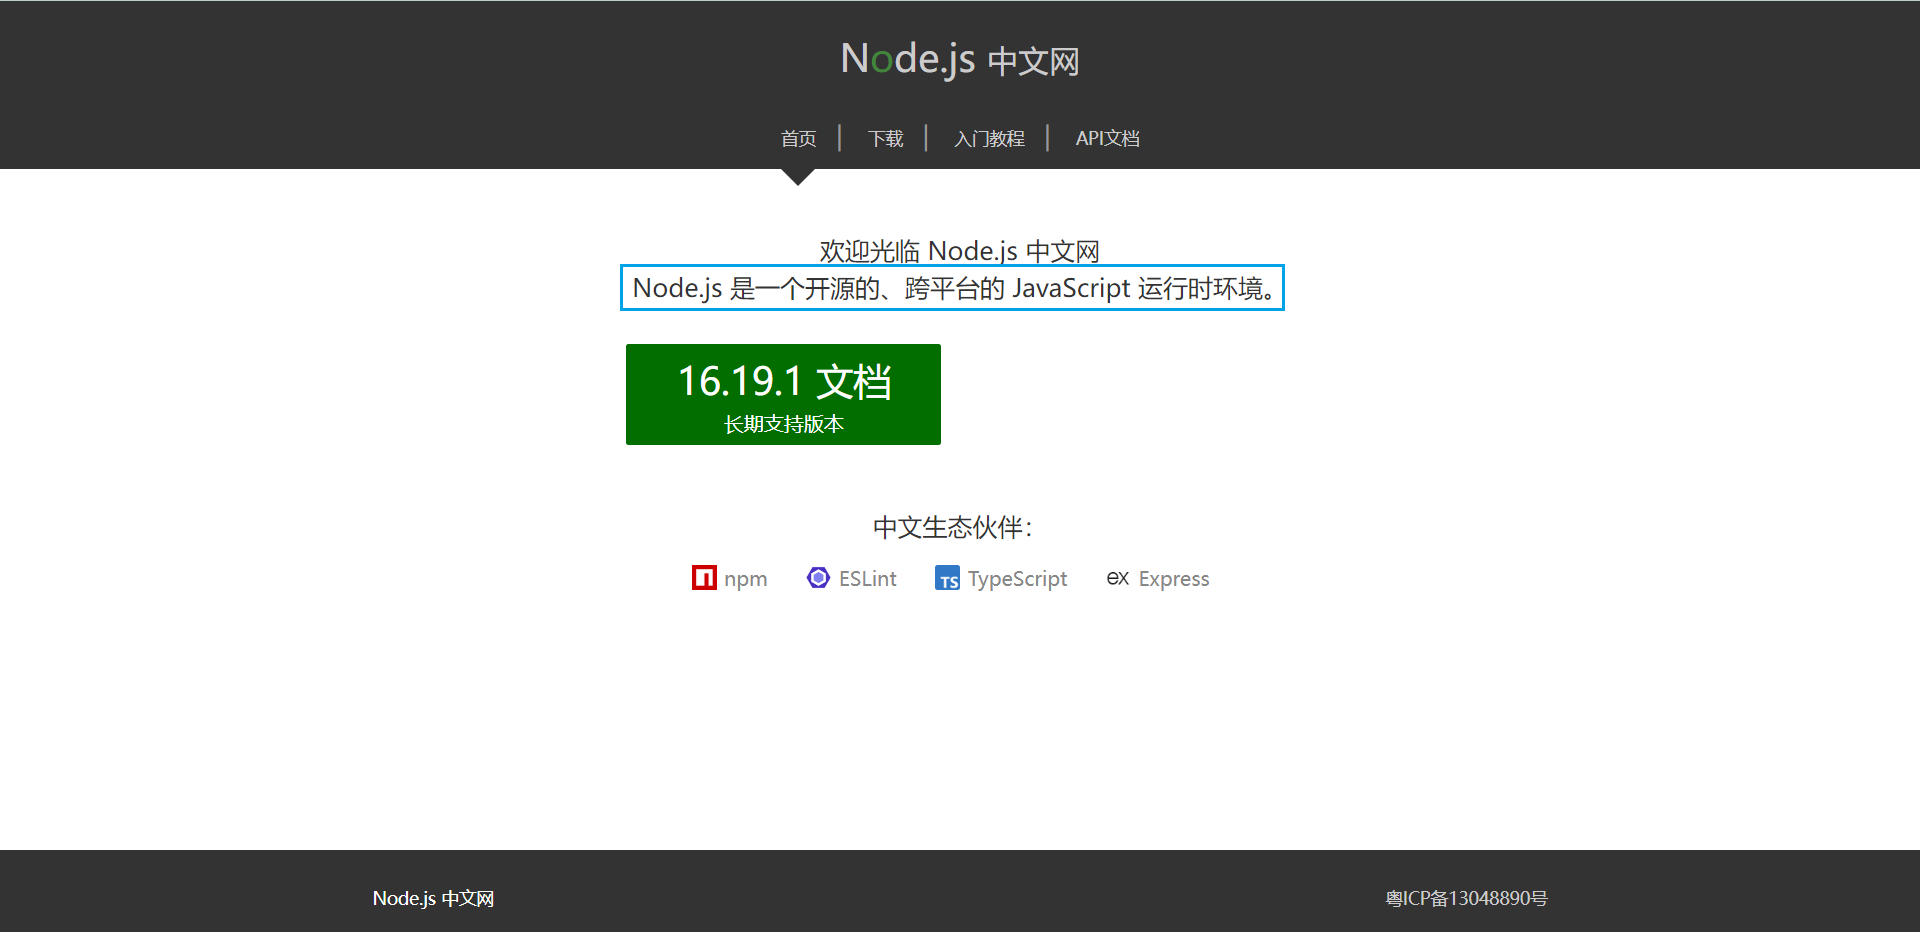This screenshot has height=932, width=1920.
Task: Open the Express partner link text
Action: click(1173, 579)
